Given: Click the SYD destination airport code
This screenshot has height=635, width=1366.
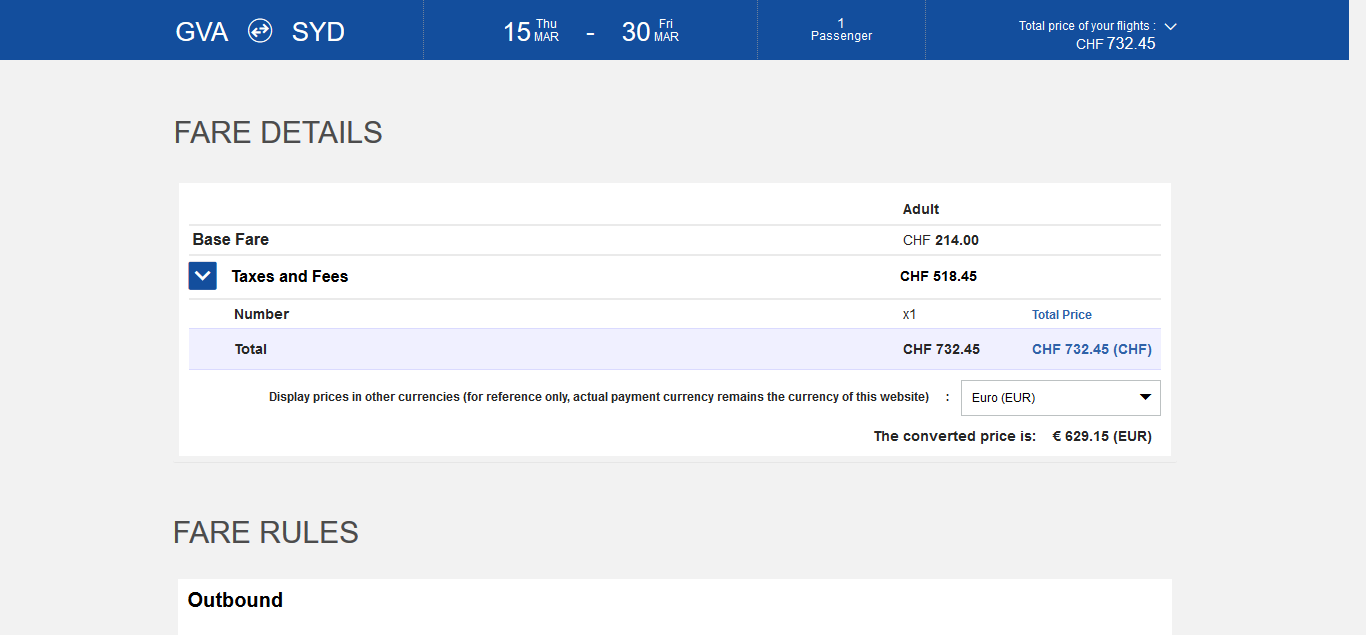Looking at the screenshot, I should (x=318, y=32).
